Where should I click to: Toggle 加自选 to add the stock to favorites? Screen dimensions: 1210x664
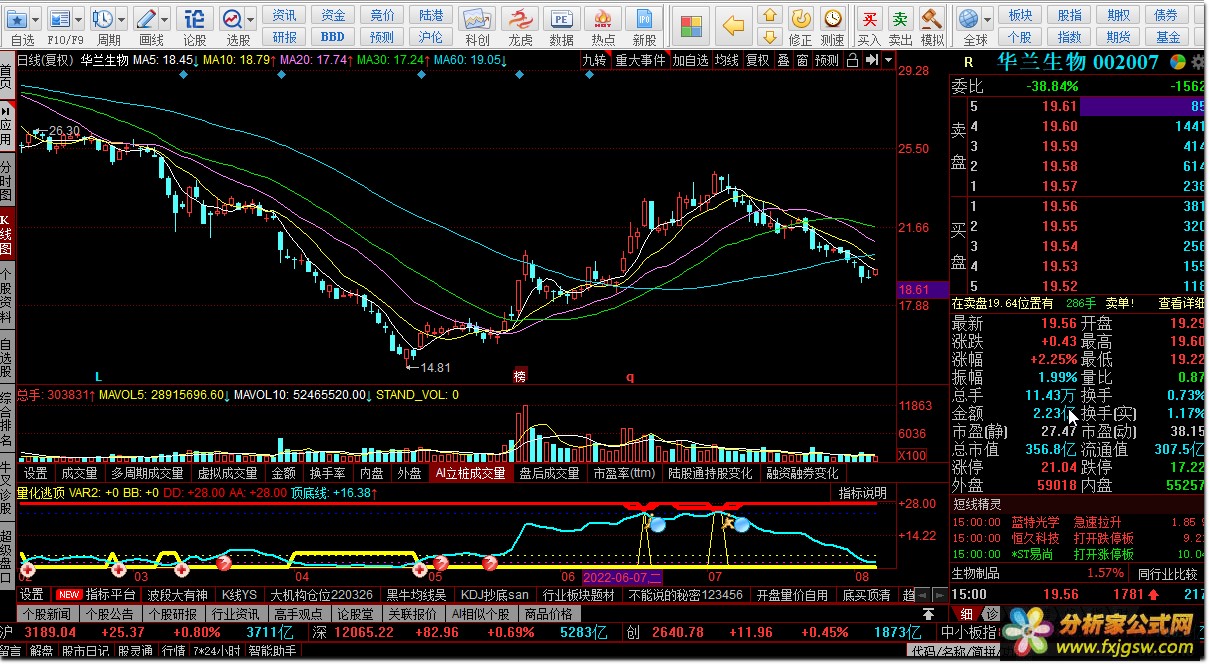(690, 60)
